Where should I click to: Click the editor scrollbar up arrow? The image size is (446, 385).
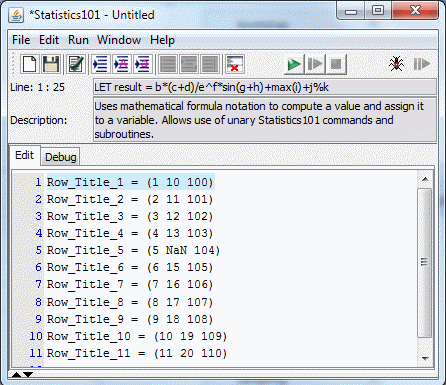(x=425, y=179)
